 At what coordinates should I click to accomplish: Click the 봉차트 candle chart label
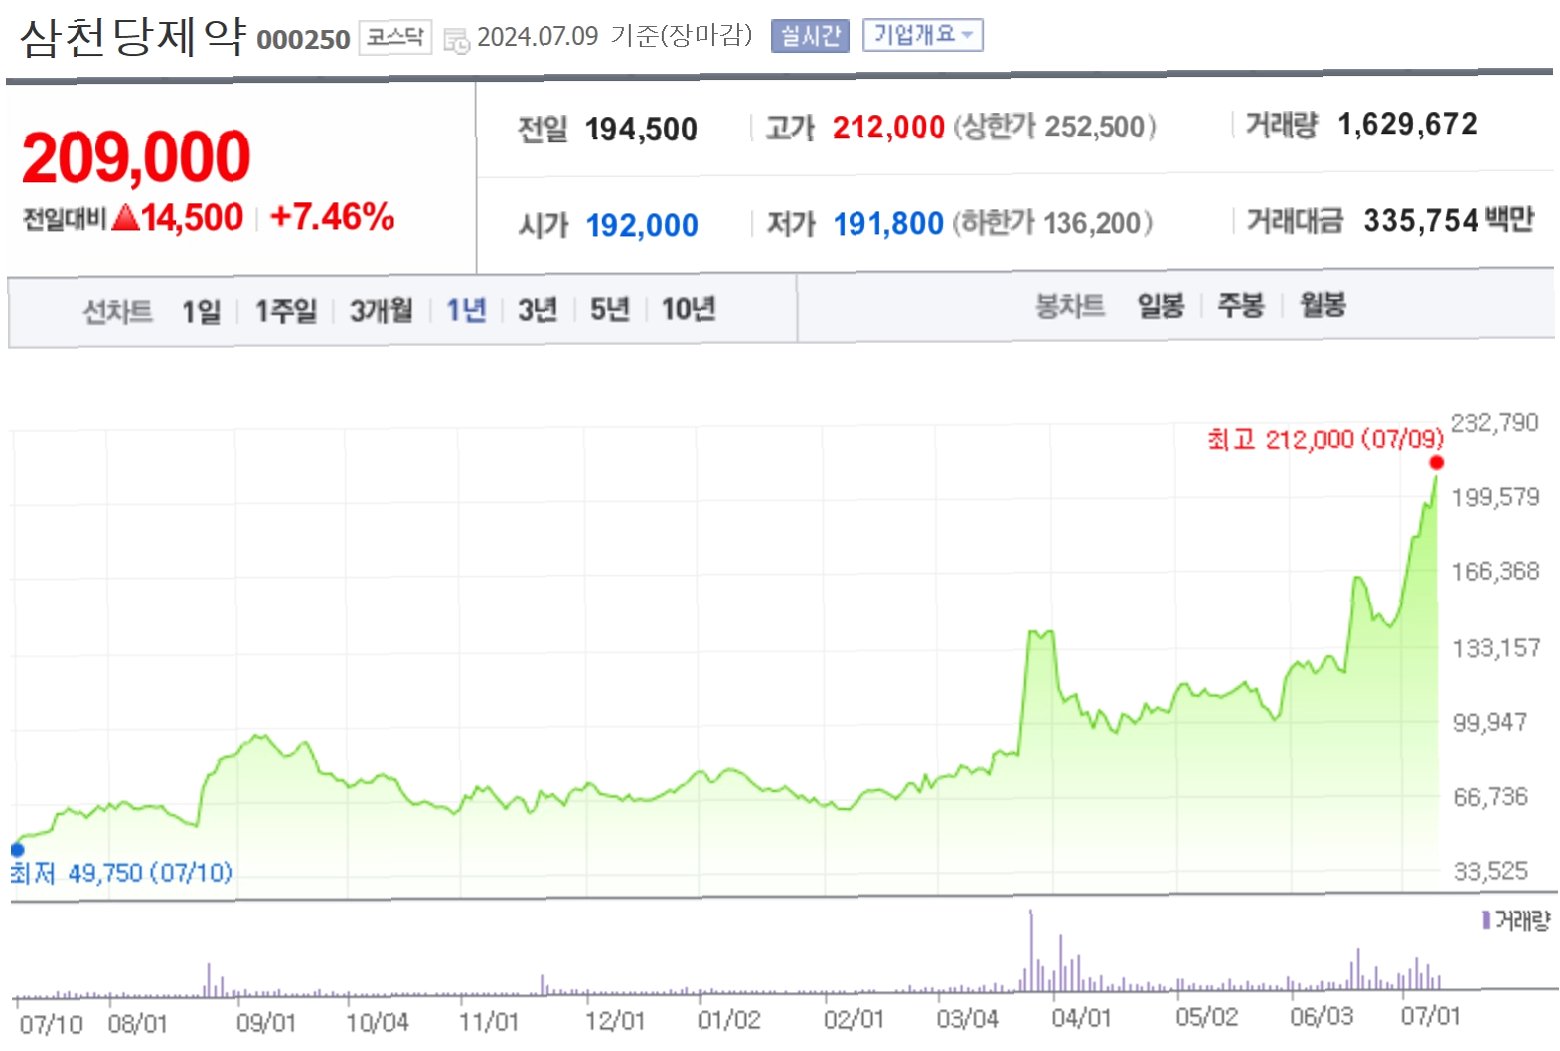point(1070,306)
